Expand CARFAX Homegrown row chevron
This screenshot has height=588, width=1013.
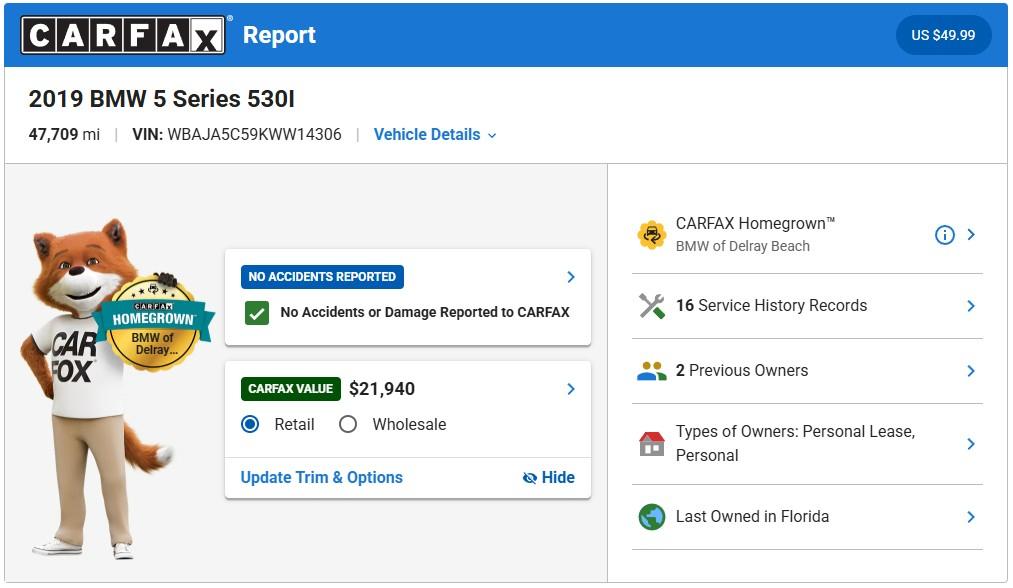[x=970, y=235]
